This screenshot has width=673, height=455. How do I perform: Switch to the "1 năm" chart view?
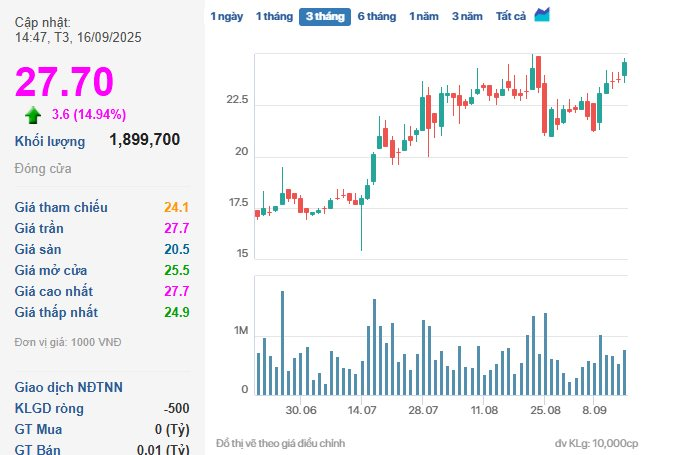424,17
